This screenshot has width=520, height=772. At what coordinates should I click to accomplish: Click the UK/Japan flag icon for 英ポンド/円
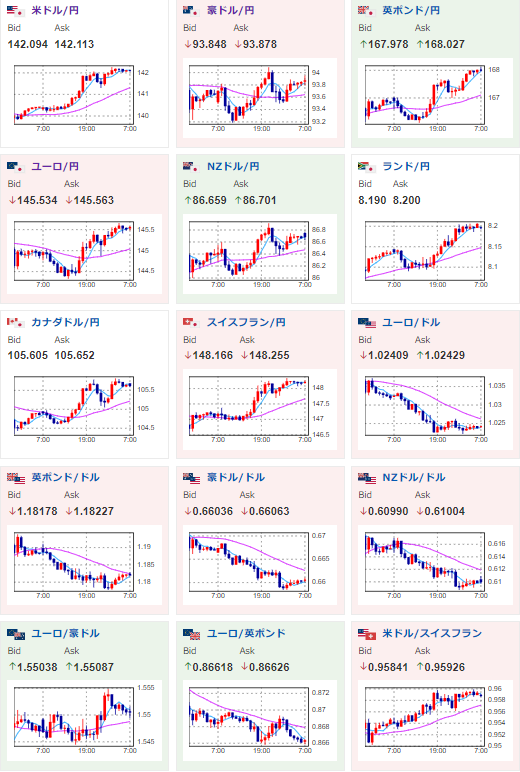[366, 10]
